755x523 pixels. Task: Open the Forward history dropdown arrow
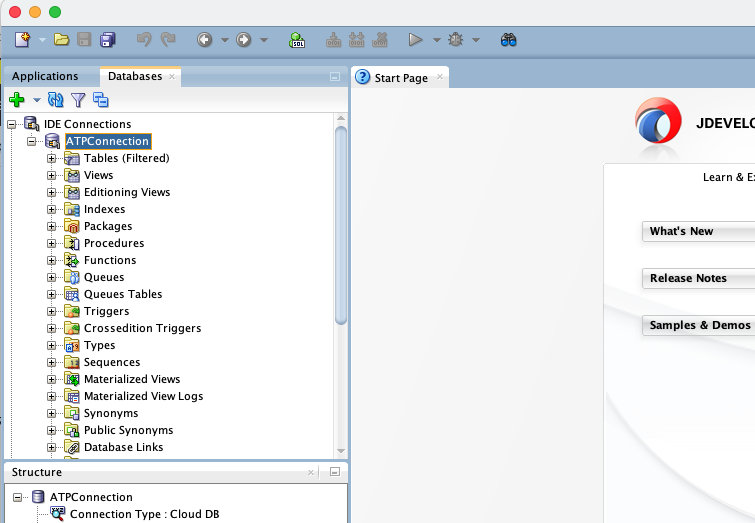coord(264,40)
